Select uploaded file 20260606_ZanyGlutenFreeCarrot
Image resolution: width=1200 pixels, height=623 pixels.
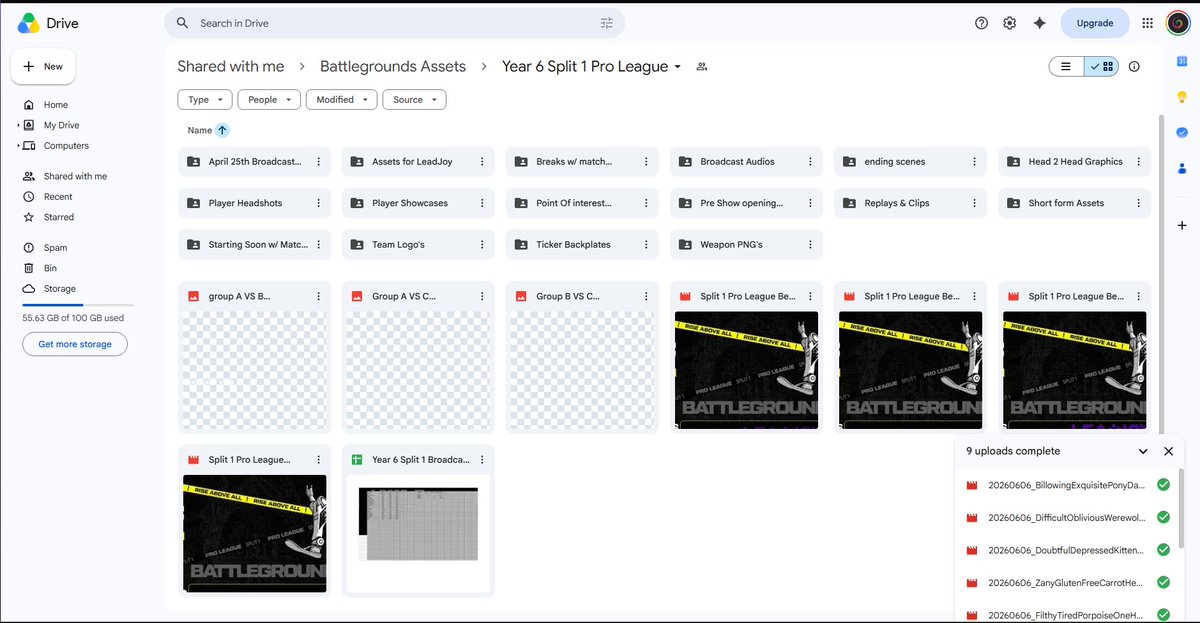point(1069,583)
